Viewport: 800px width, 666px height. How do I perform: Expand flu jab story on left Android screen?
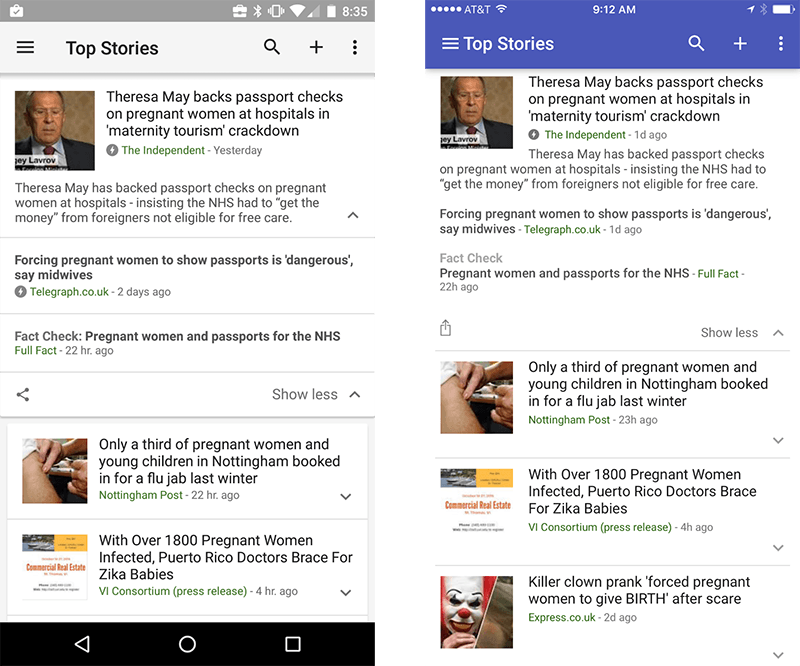click(x=346, y=496)
